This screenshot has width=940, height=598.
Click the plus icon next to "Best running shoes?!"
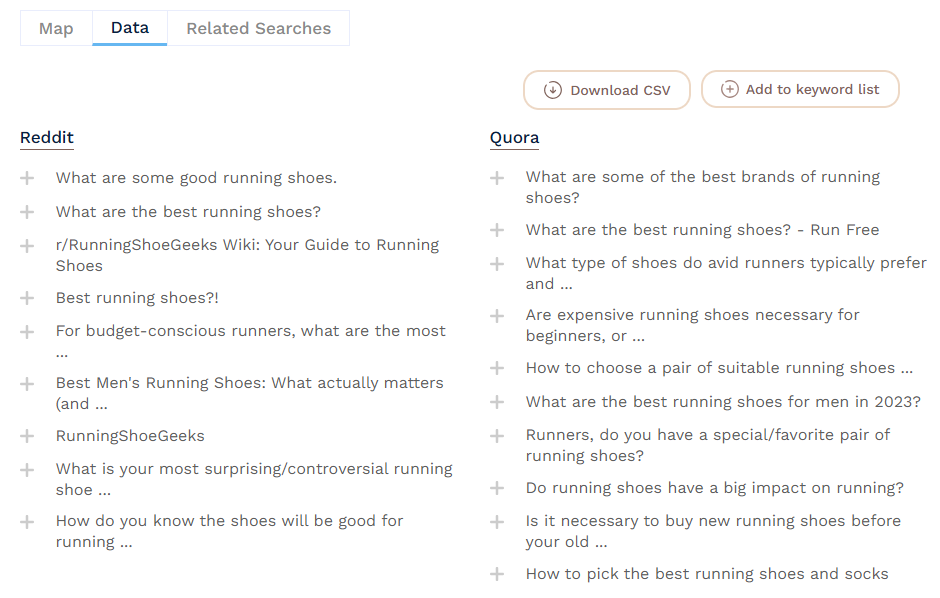26,297
